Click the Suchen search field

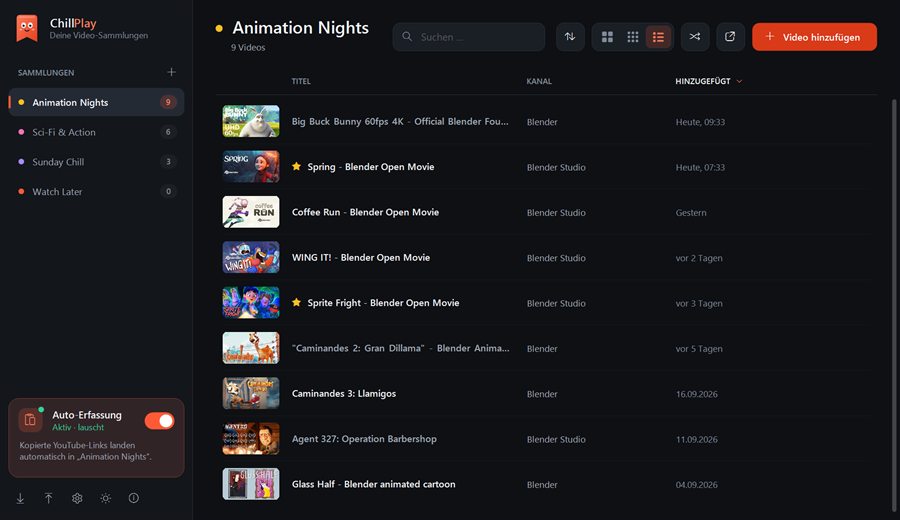[469, 37]
